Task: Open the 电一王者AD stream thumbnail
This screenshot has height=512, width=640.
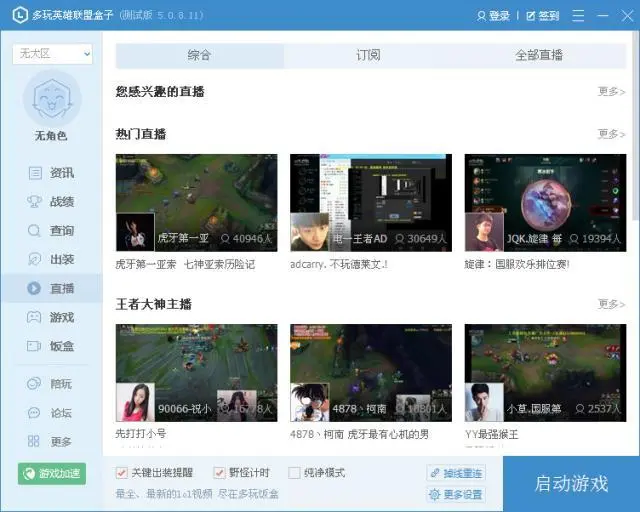Action: point(371,203)
